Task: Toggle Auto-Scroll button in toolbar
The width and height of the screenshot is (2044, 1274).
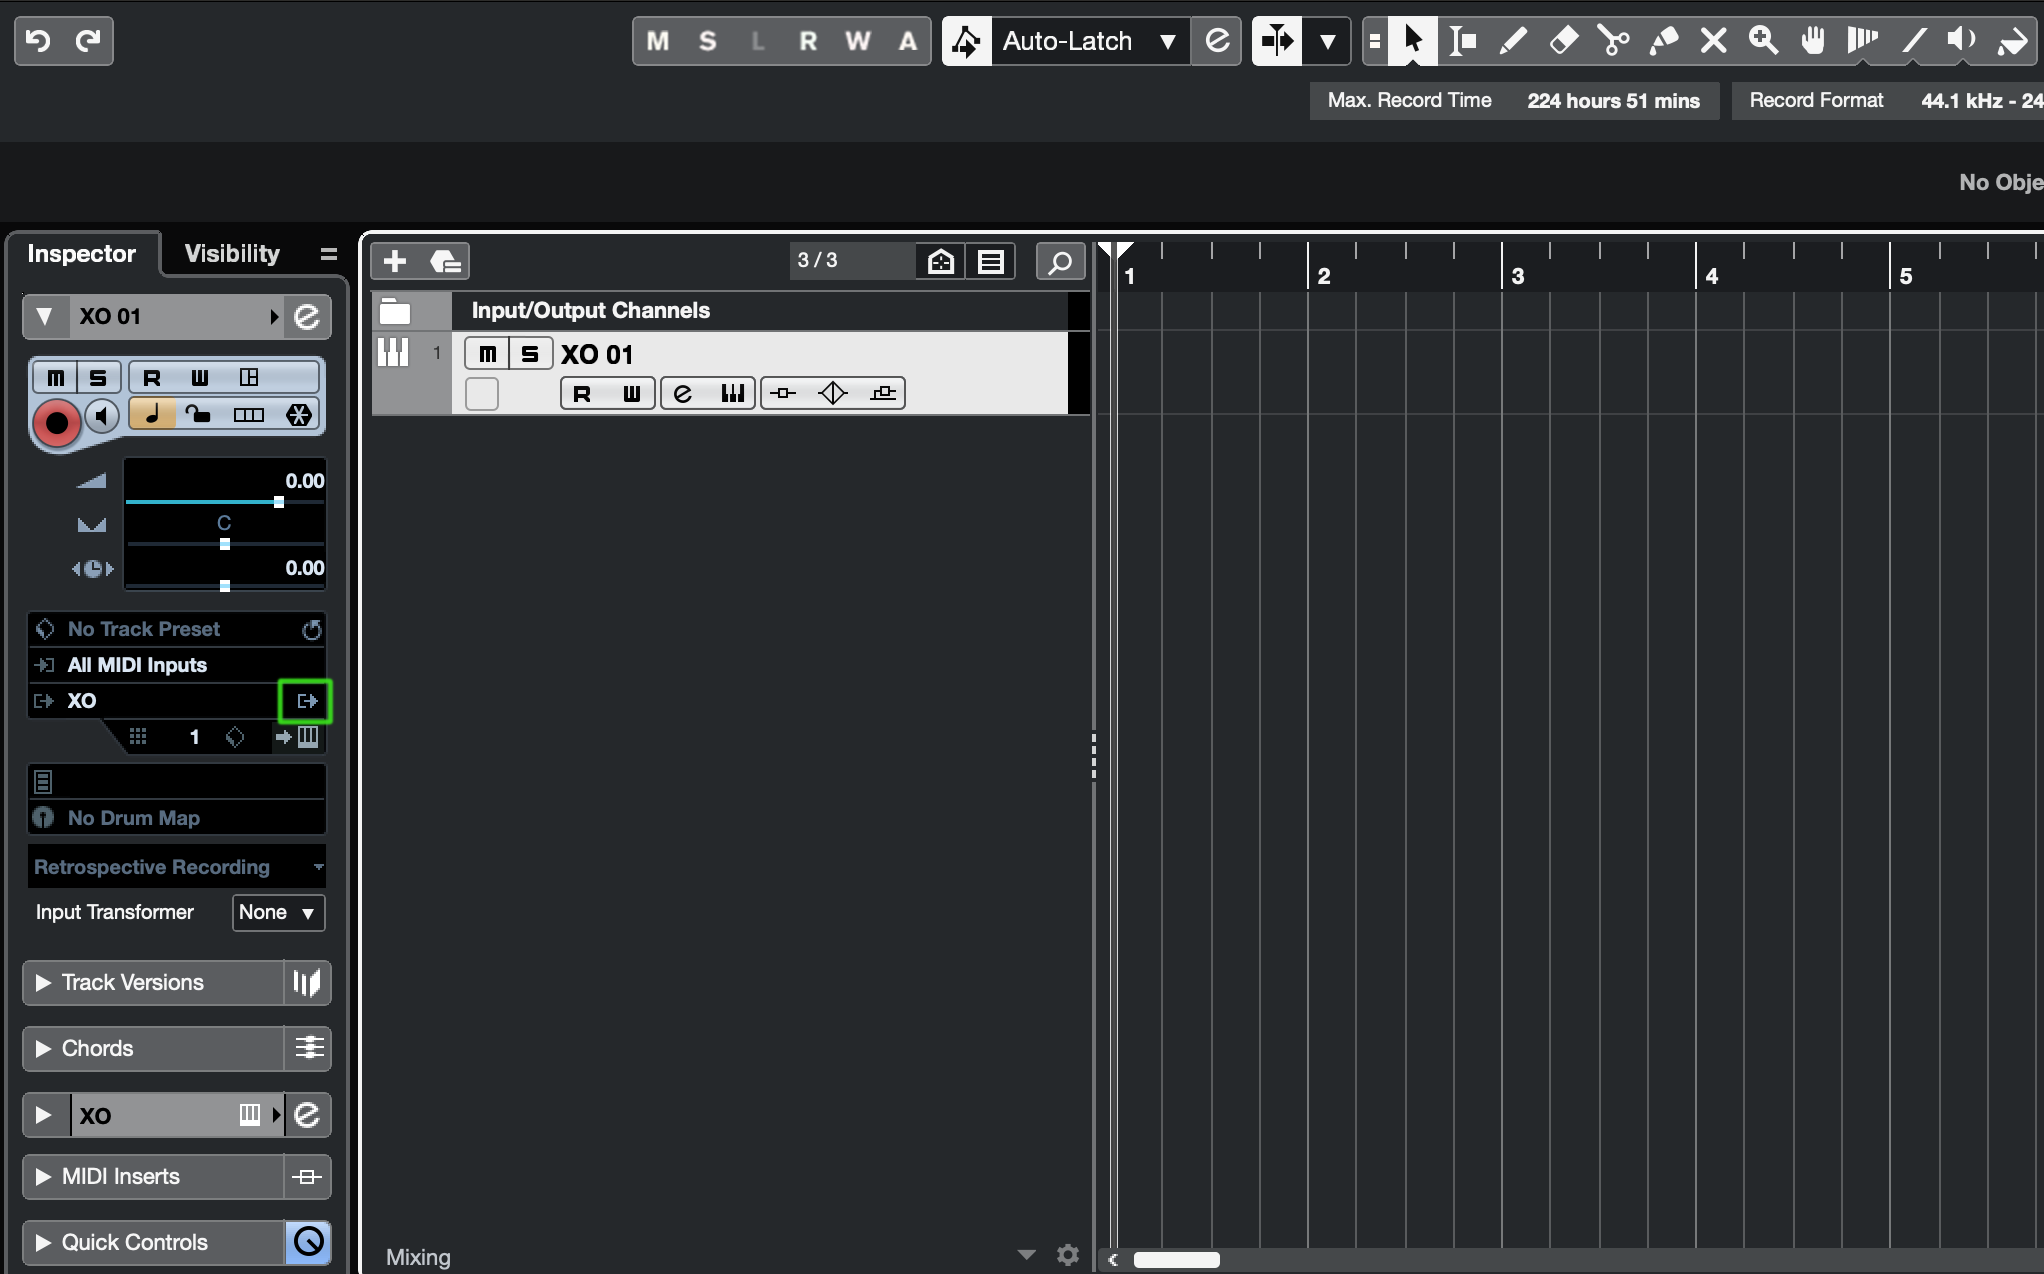Action: [1277, 41]
